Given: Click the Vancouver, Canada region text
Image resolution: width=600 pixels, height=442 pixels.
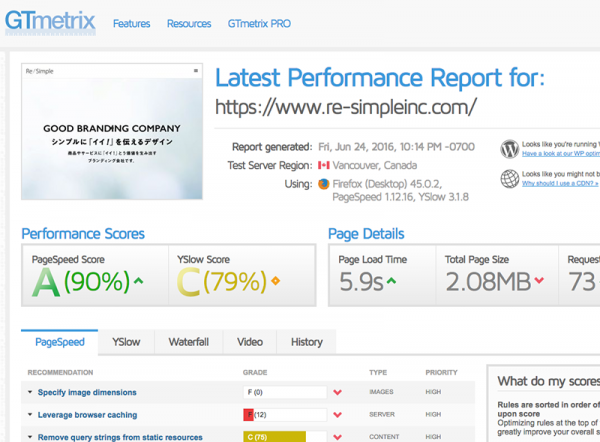Looking at the screenshot, I should (375, 165).
